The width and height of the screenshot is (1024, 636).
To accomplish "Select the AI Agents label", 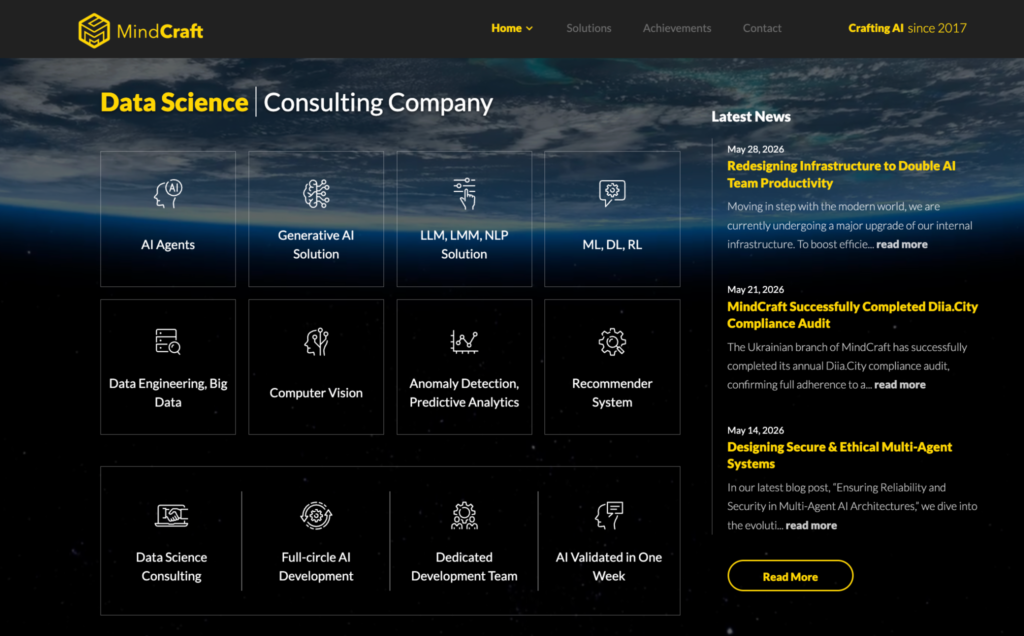I will tap(168, 245).
